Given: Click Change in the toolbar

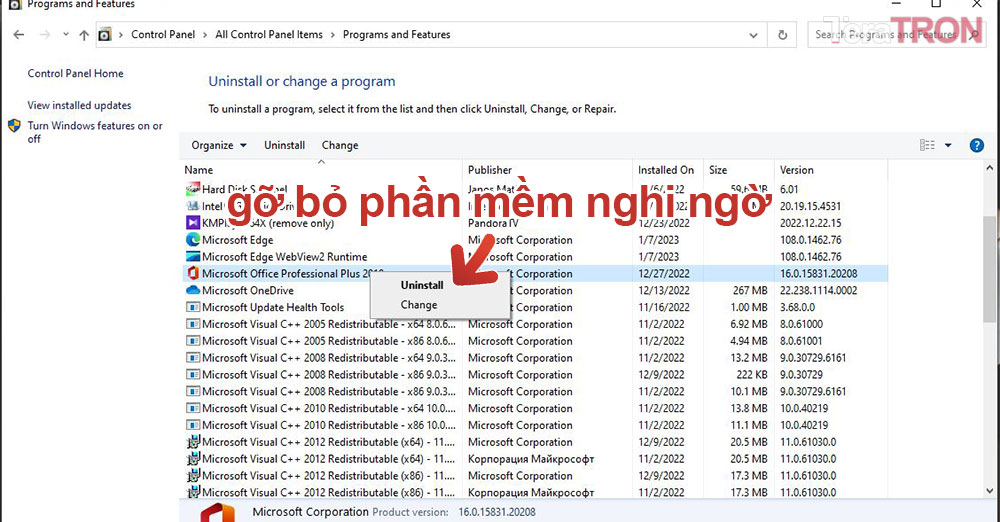Looking at the screenshot, I should [x=340, y=145].
